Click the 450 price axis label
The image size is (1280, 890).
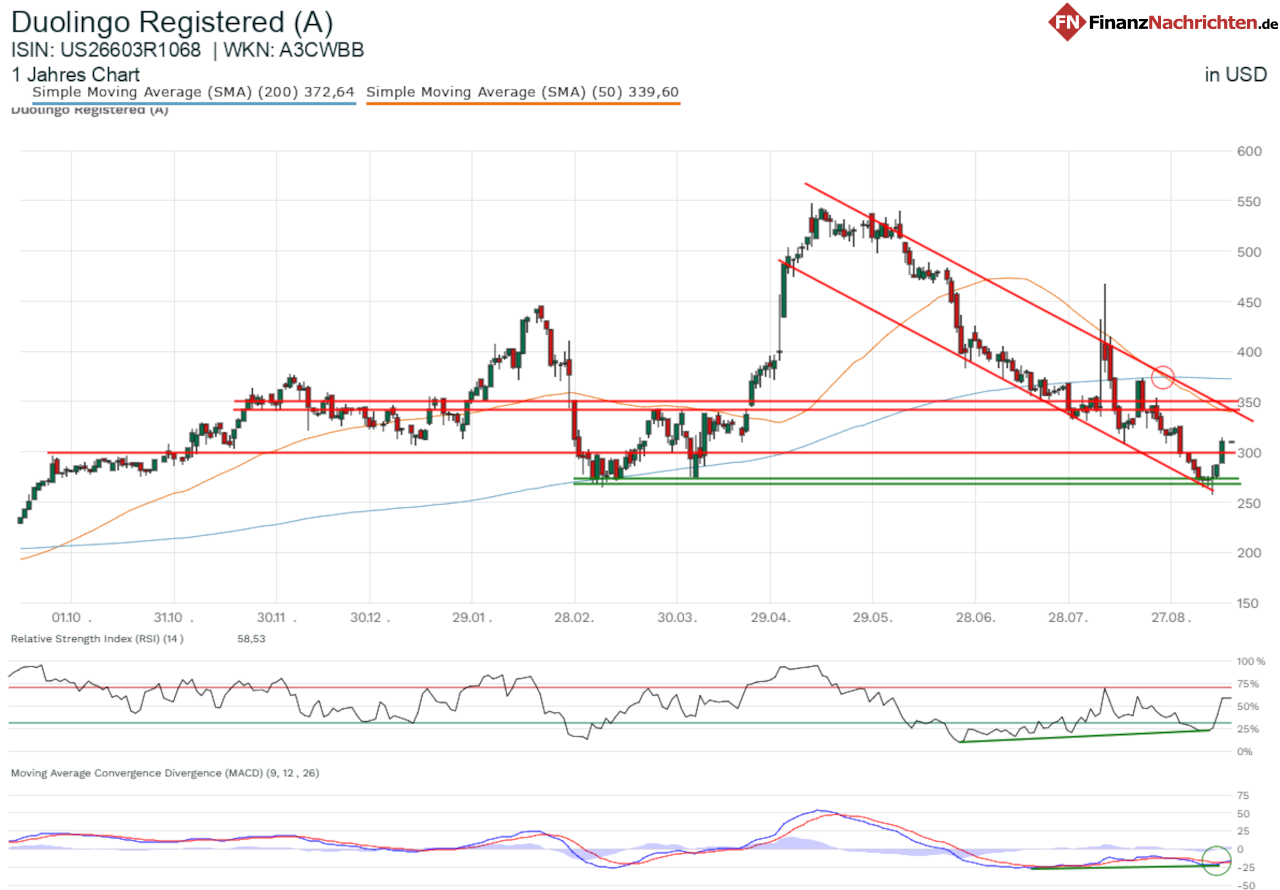1248,301
